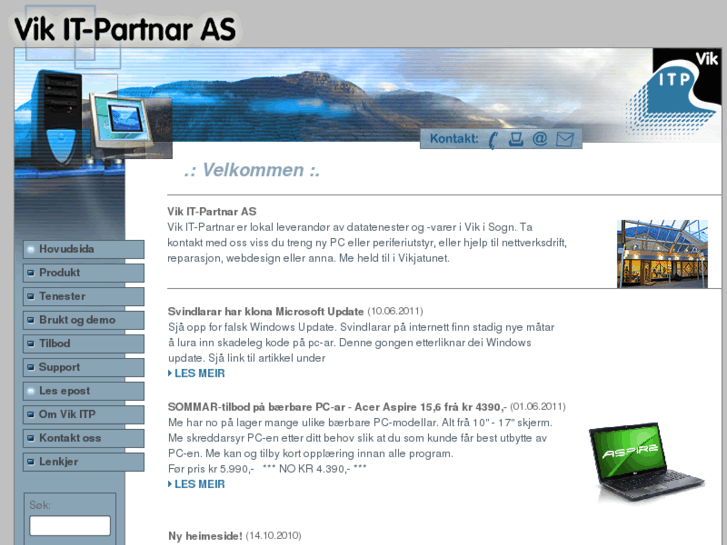
Task: Select Brukt og demo menu item
Action: tap(83, 320)
